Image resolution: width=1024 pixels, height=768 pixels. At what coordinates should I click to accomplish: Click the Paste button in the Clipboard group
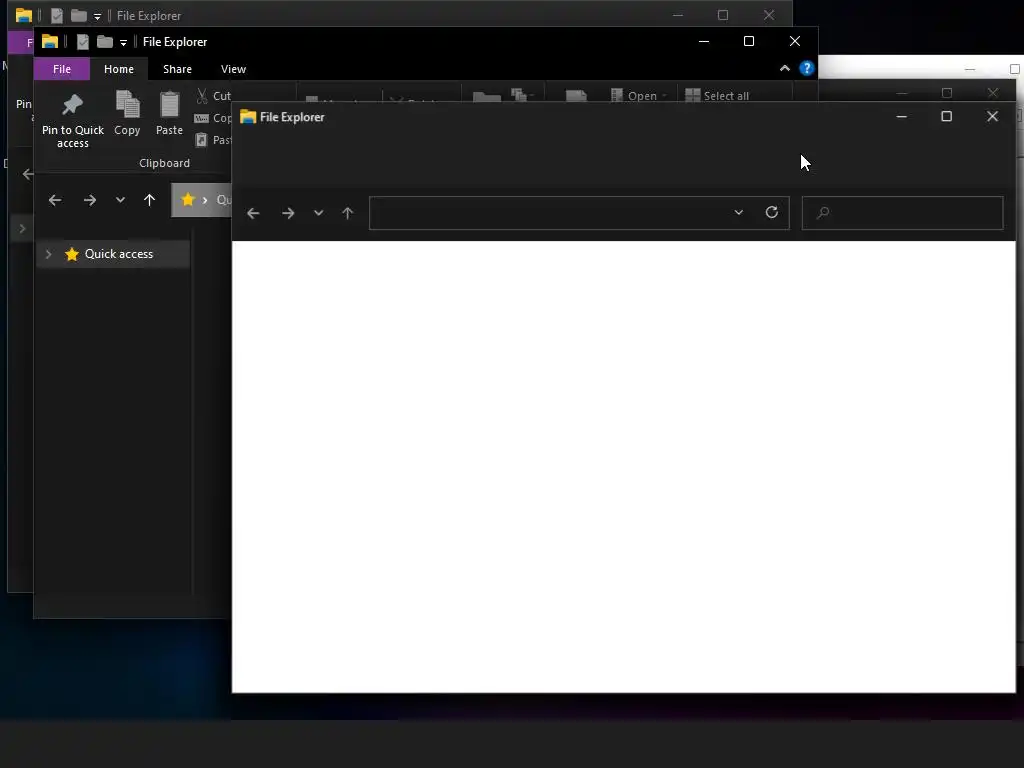169,114
